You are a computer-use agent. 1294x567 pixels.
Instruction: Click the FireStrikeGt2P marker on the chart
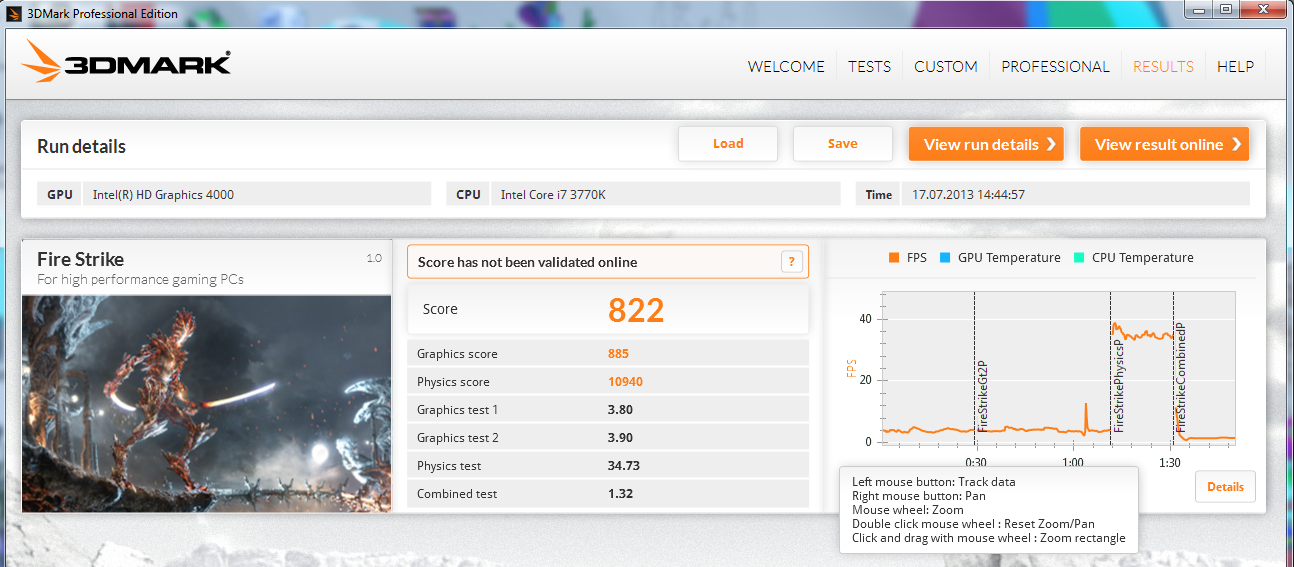982,396
